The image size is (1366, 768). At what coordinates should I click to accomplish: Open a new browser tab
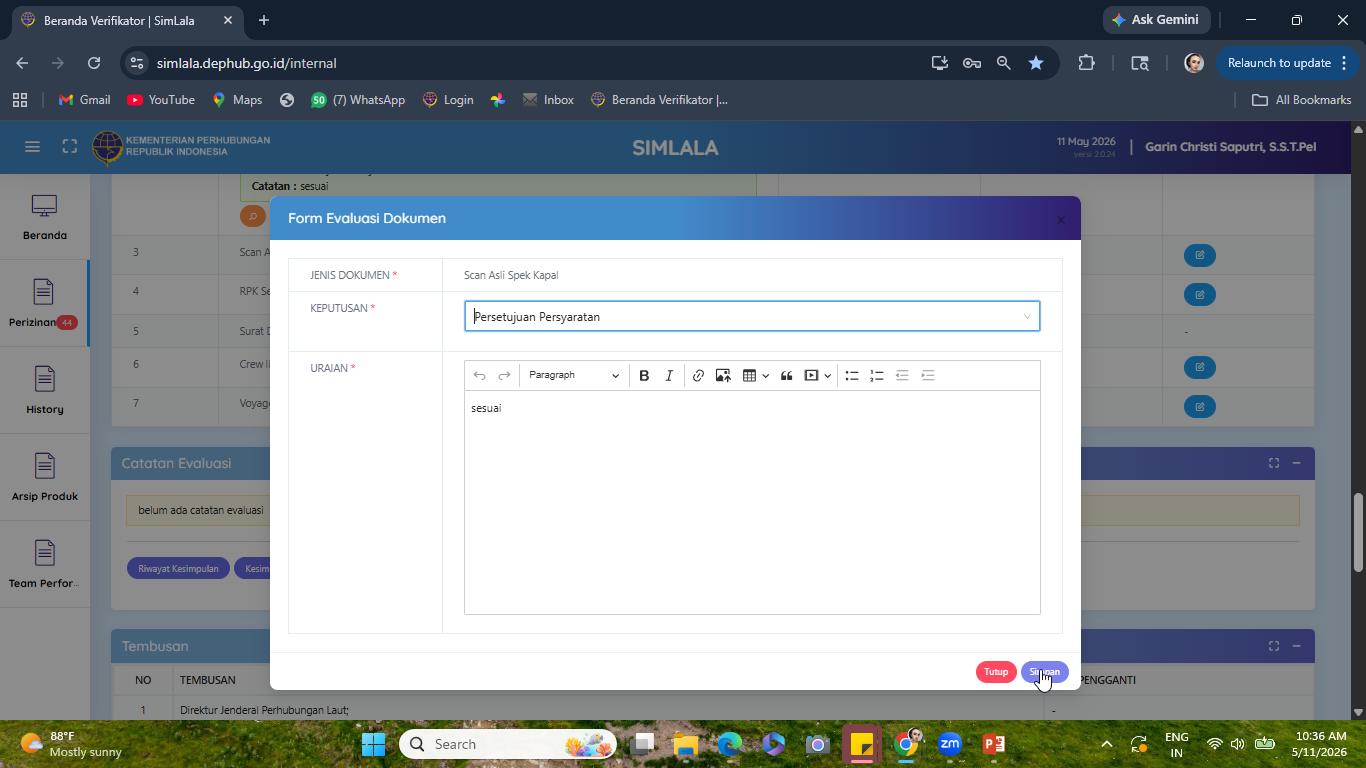coord(264,20)
